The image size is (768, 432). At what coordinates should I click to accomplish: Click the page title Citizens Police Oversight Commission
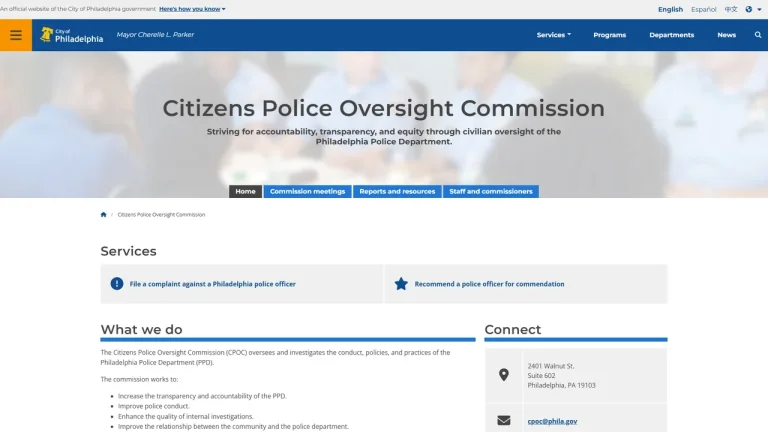coord(384,108)
